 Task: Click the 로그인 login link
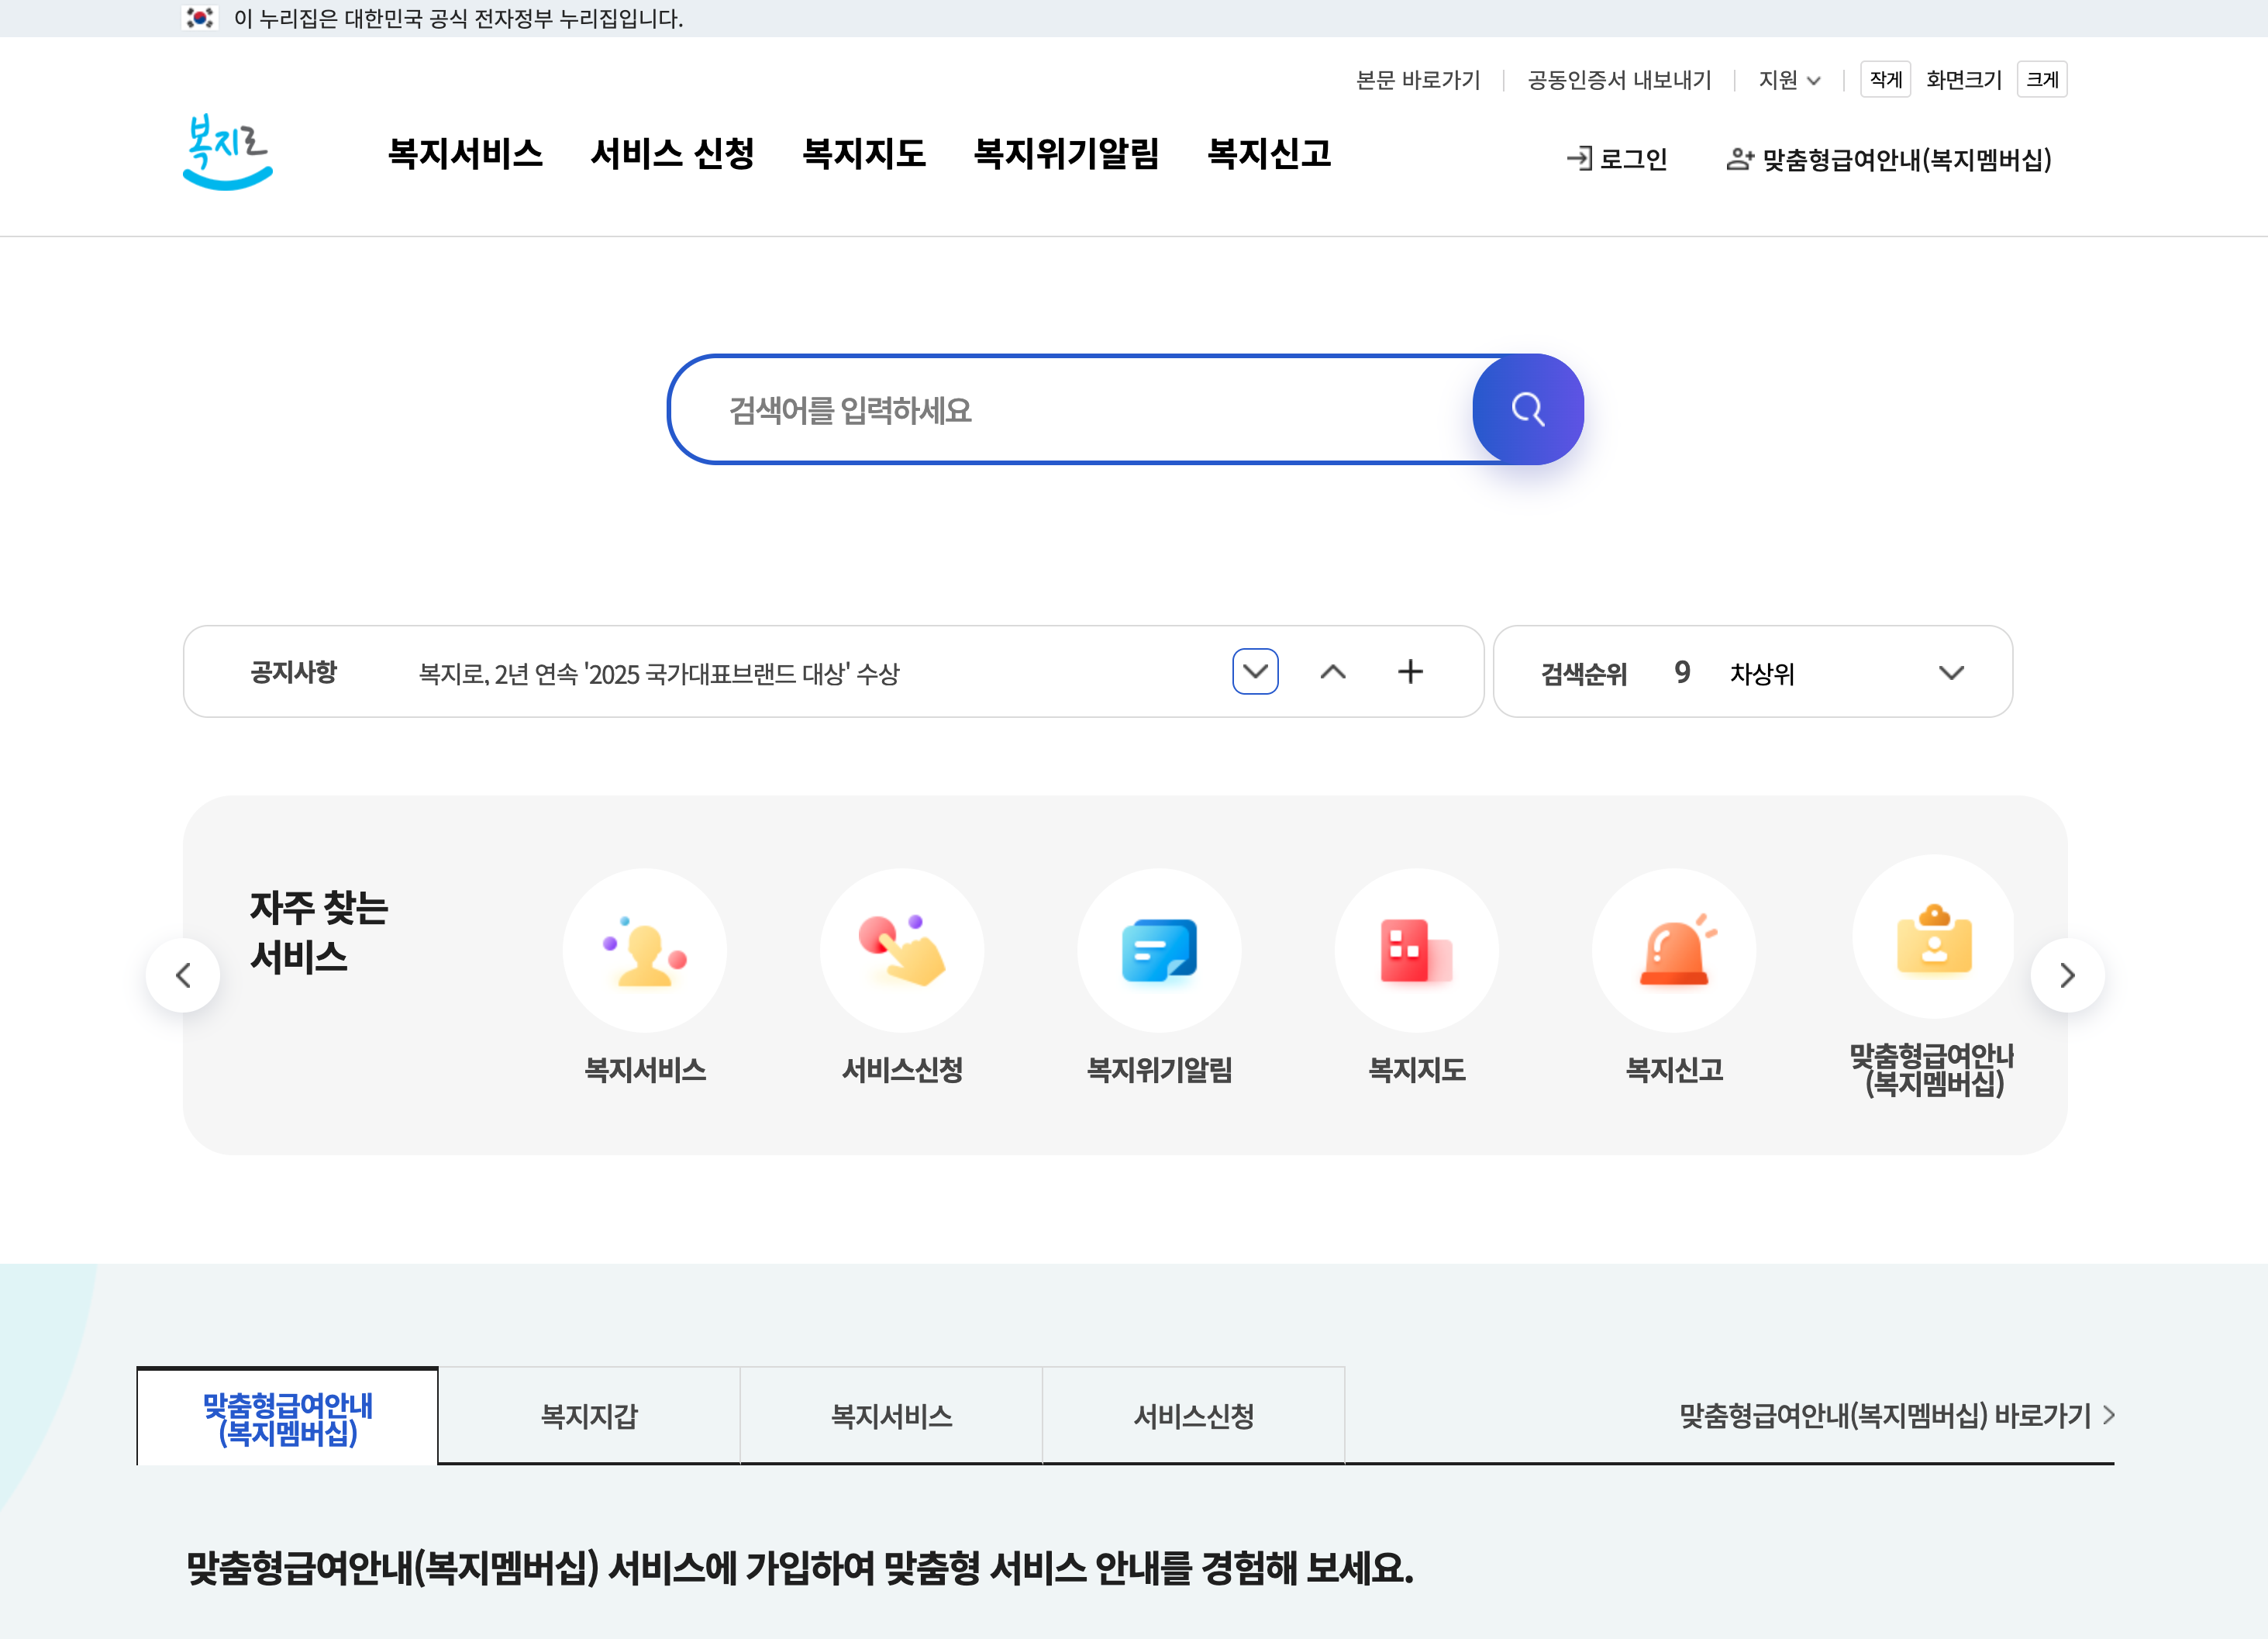pyautogui.click(x=1618, y=159)
